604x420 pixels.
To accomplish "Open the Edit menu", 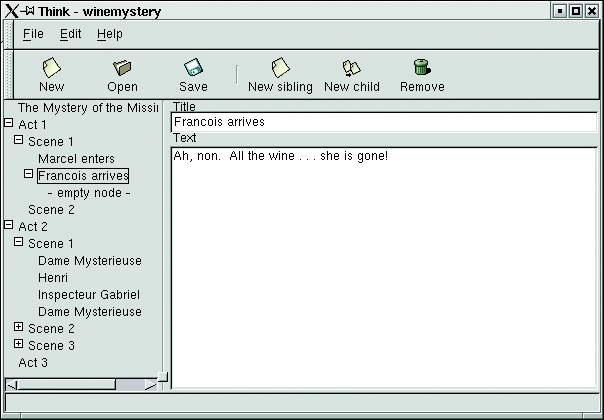I will click(70, 34).
